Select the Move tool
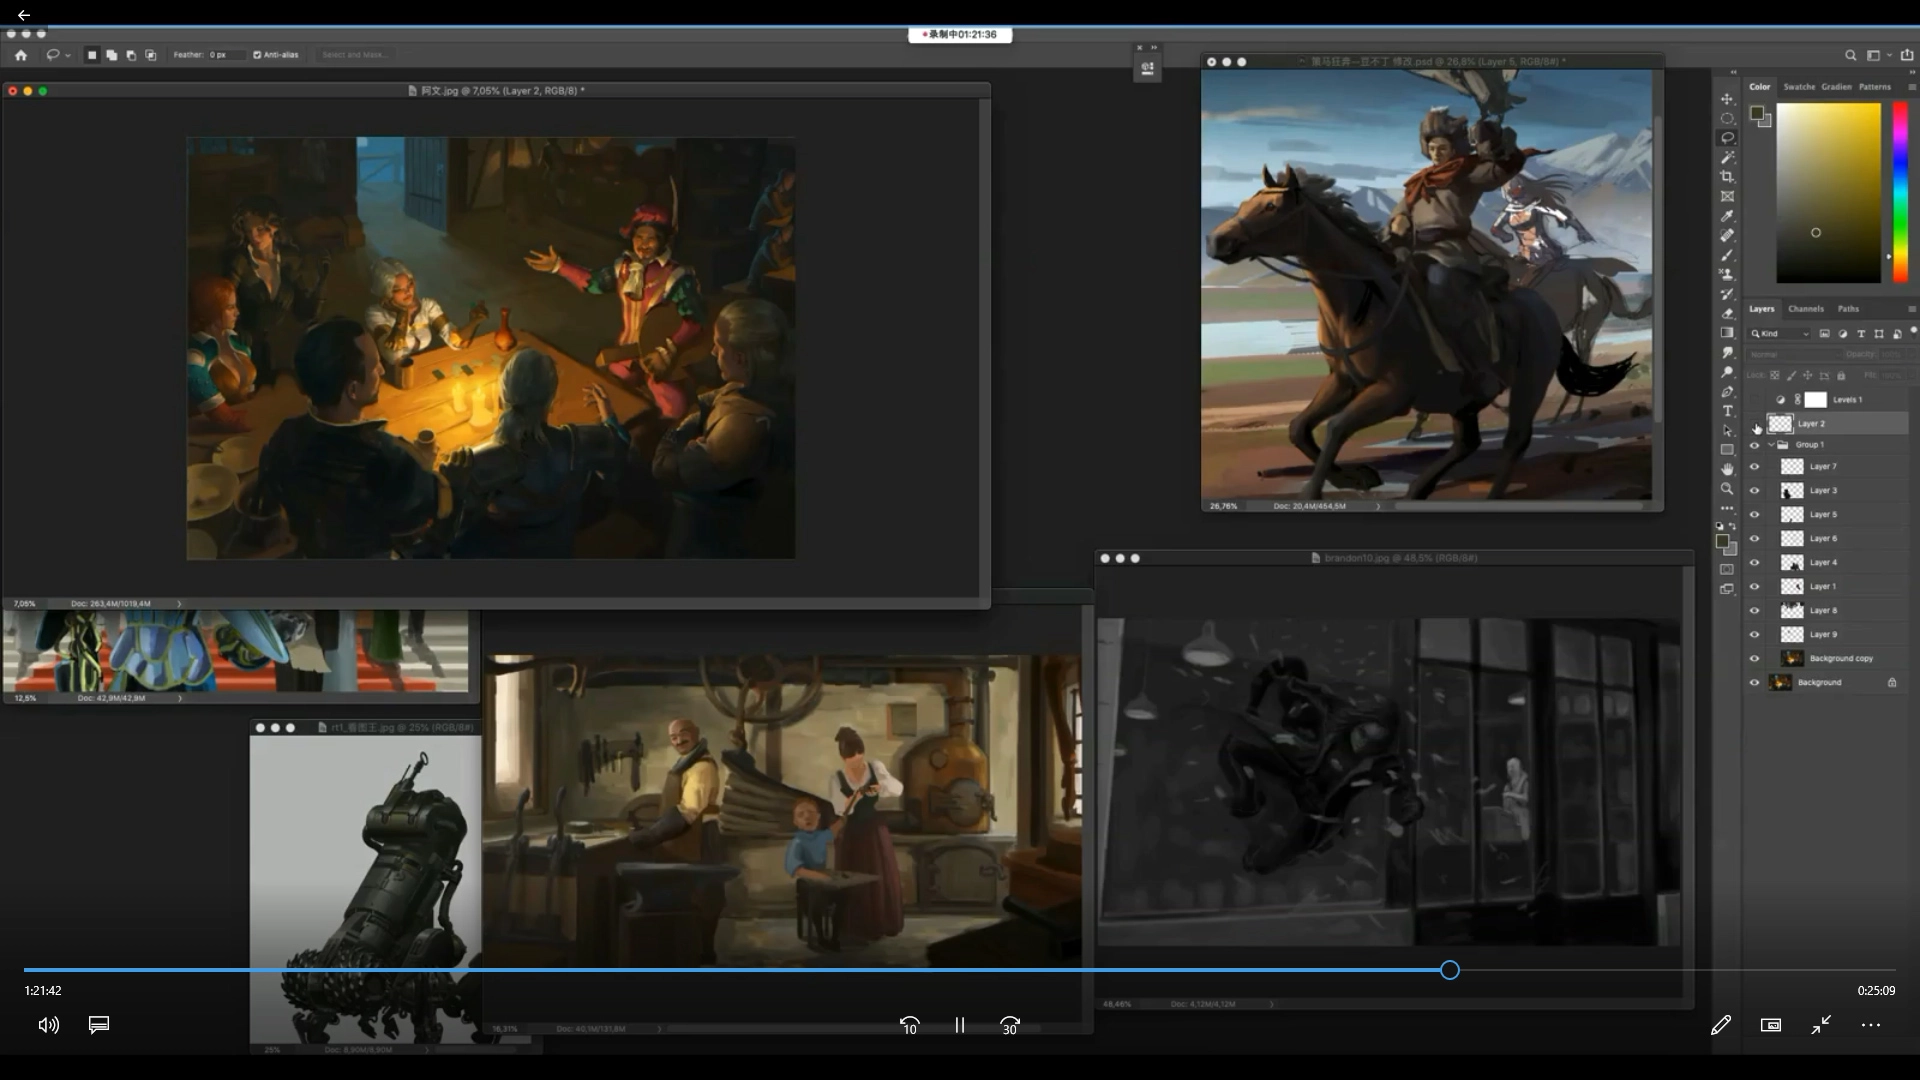 pyautogui.click(x=1727, y=99)
